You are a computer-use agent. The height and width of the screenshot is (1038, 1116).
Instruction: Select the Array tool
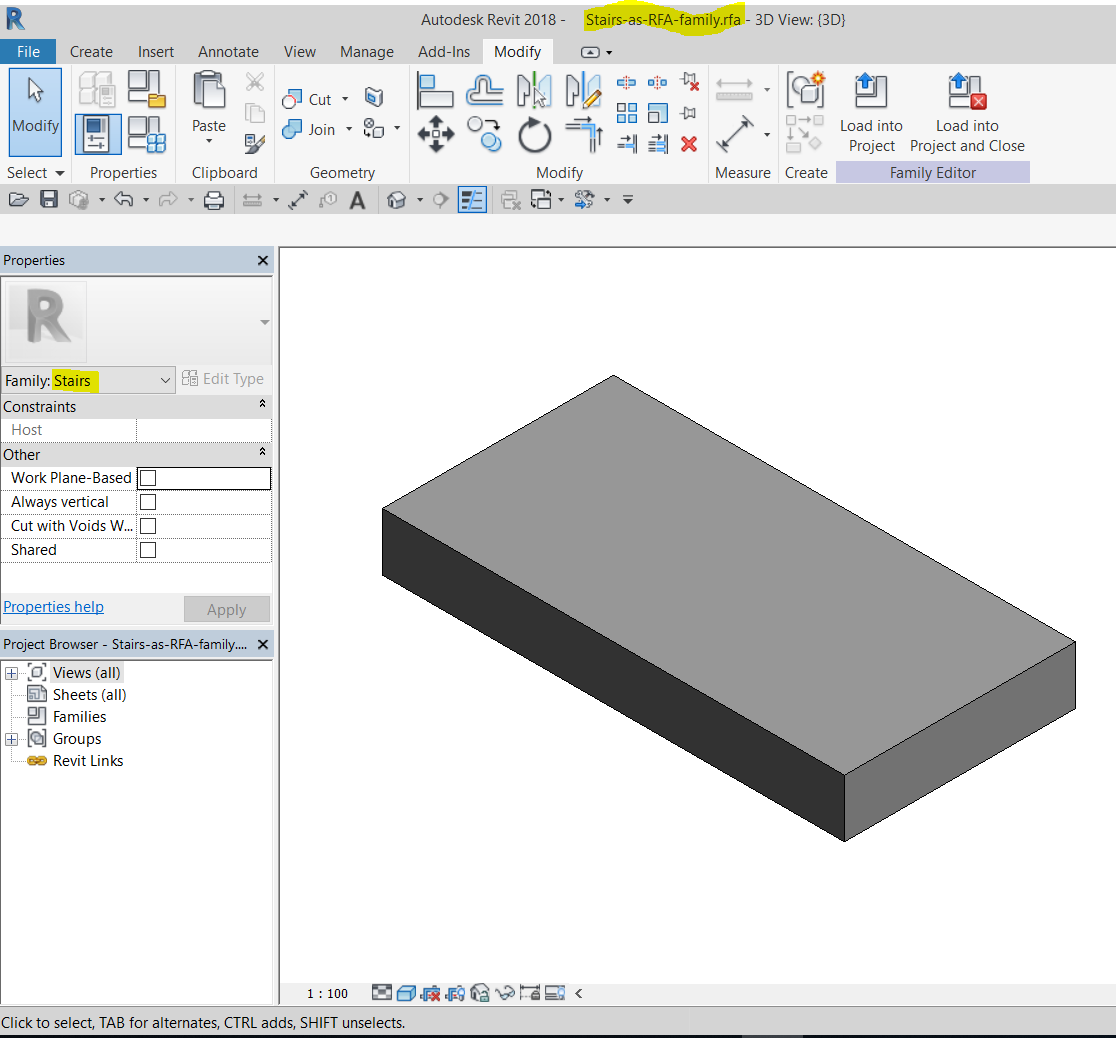(626, 113)
